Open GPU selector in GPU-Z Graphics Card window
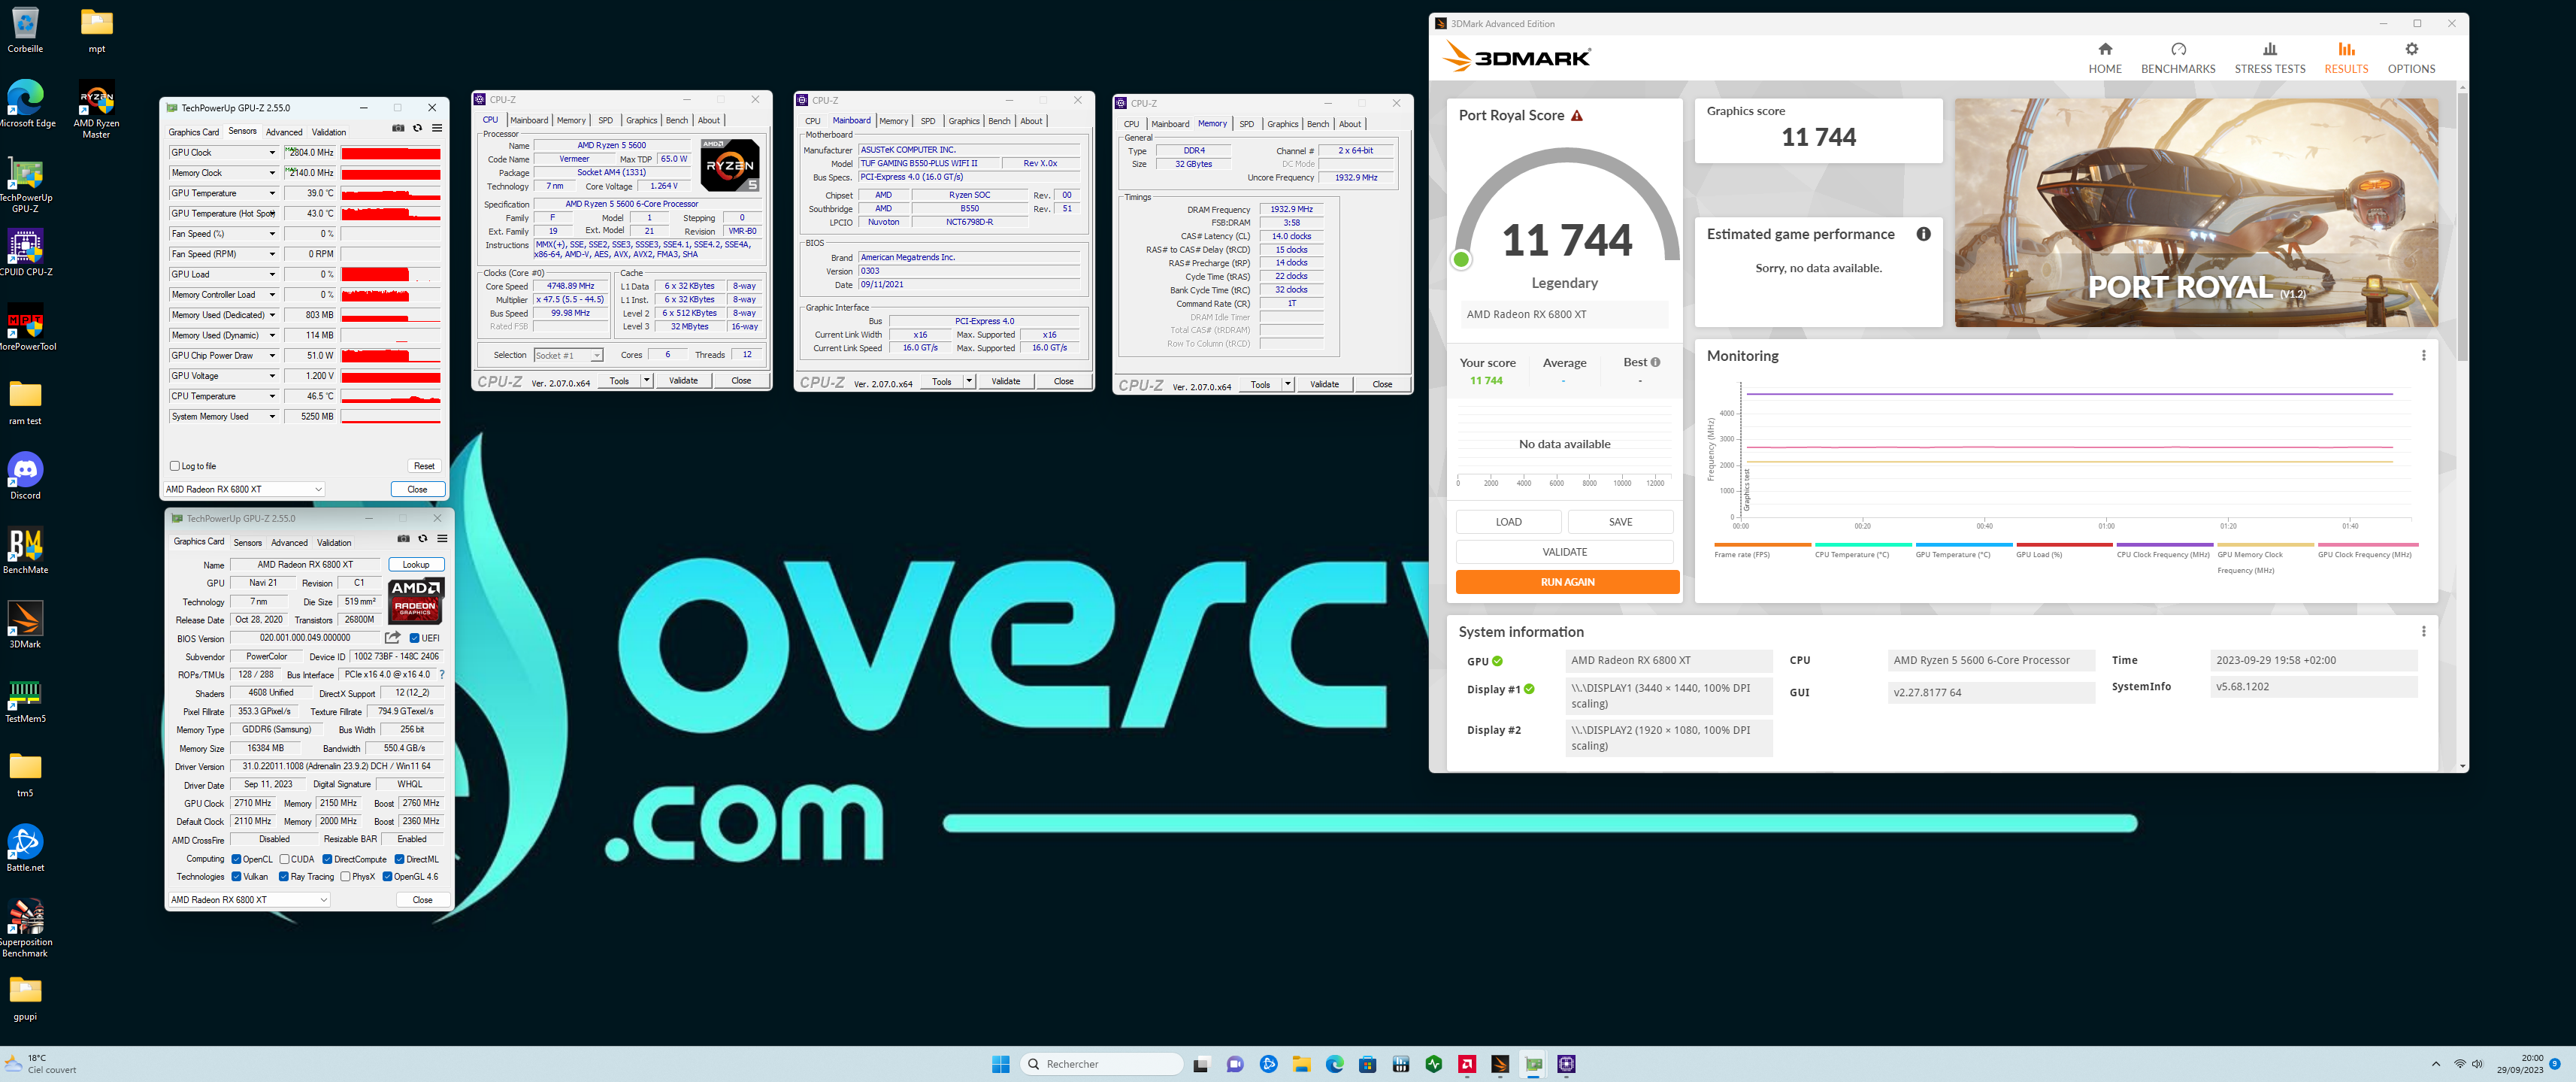Viewport: 2576px width, 1082px height. click(x=249, y=900)
